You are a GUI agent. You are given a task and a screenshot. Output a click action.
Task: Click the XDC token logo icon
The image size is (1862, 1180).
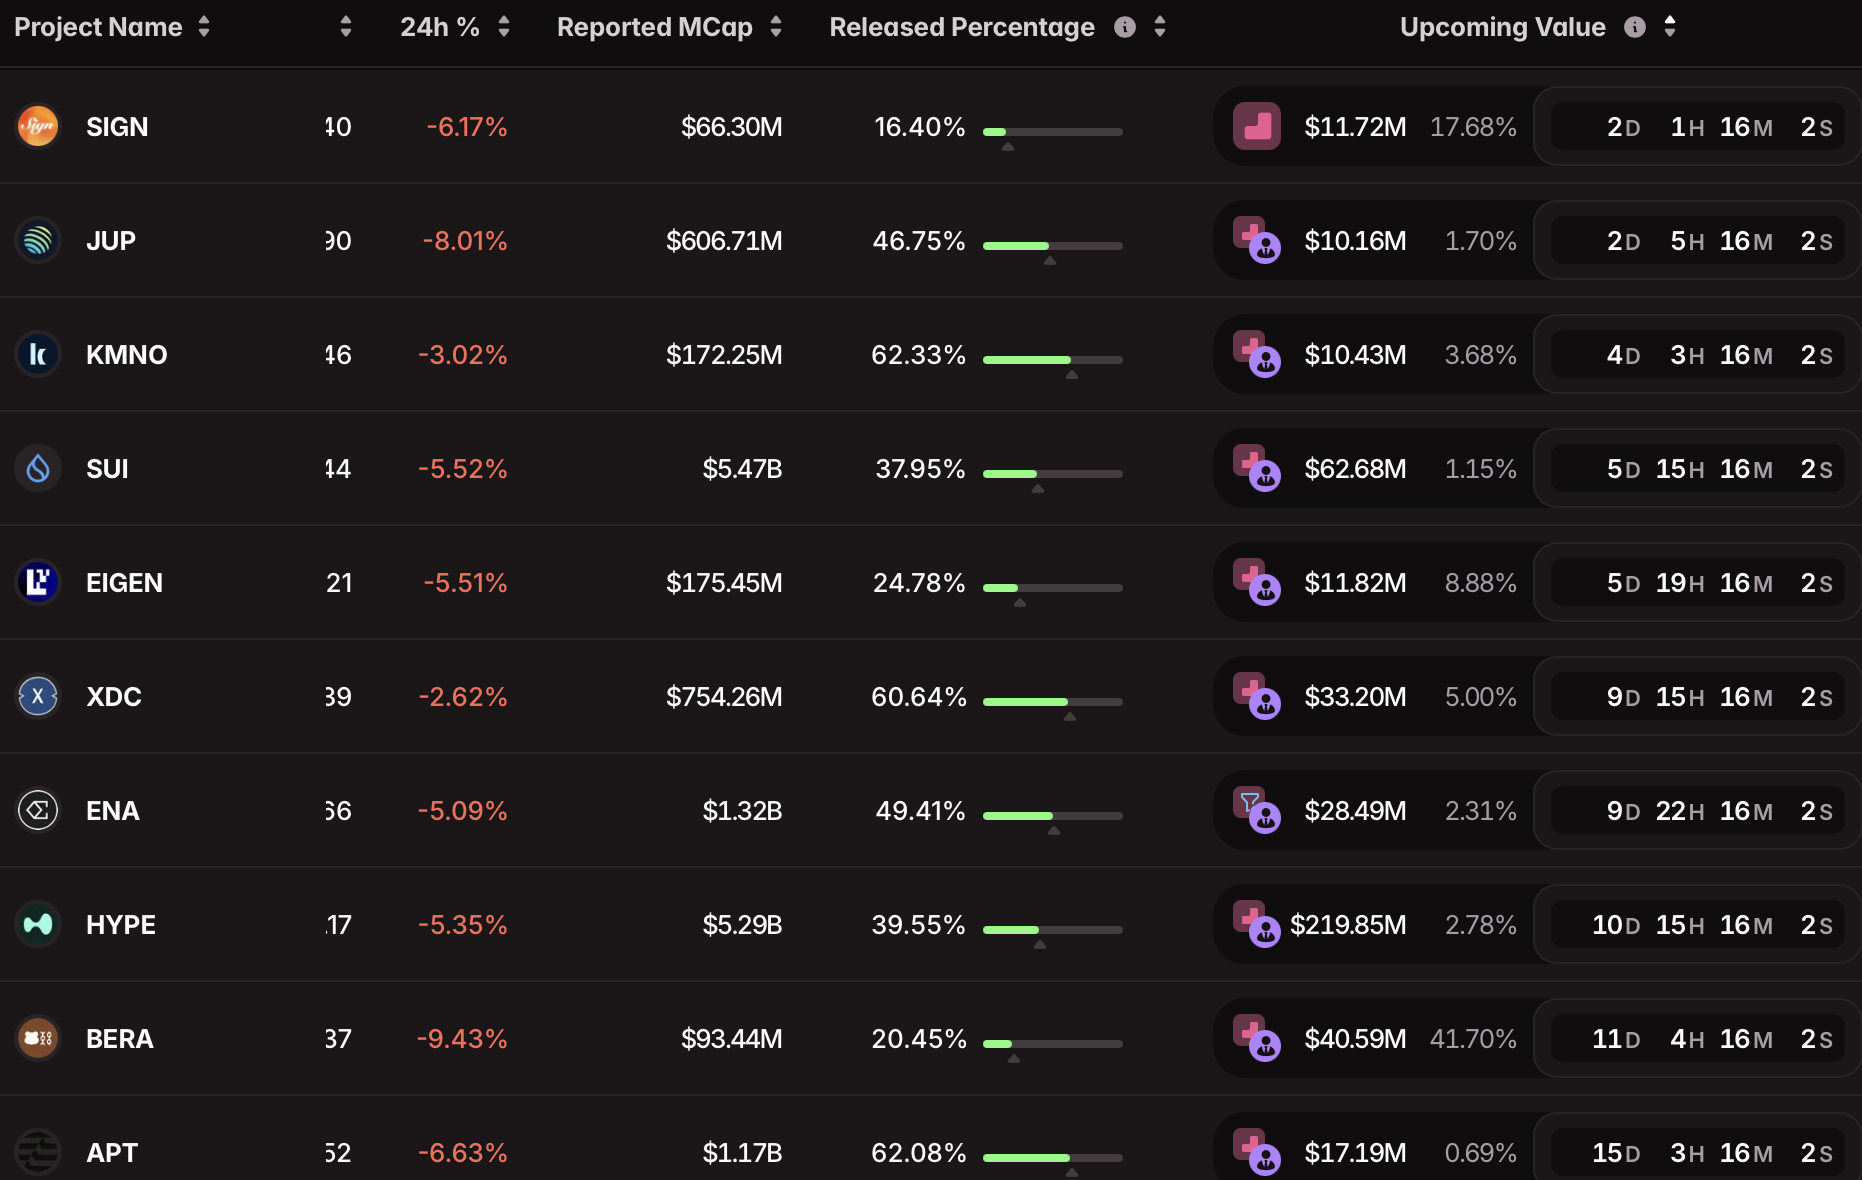pyautogui.click(x=38, y=696)
